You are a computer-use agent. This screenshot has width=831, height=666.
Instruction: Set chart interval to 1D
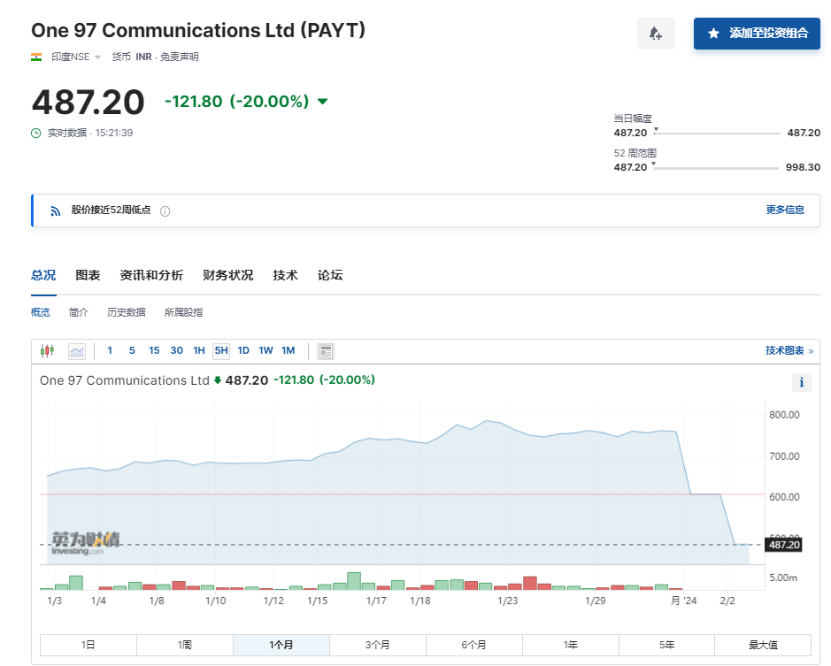[x=243, y=351]
